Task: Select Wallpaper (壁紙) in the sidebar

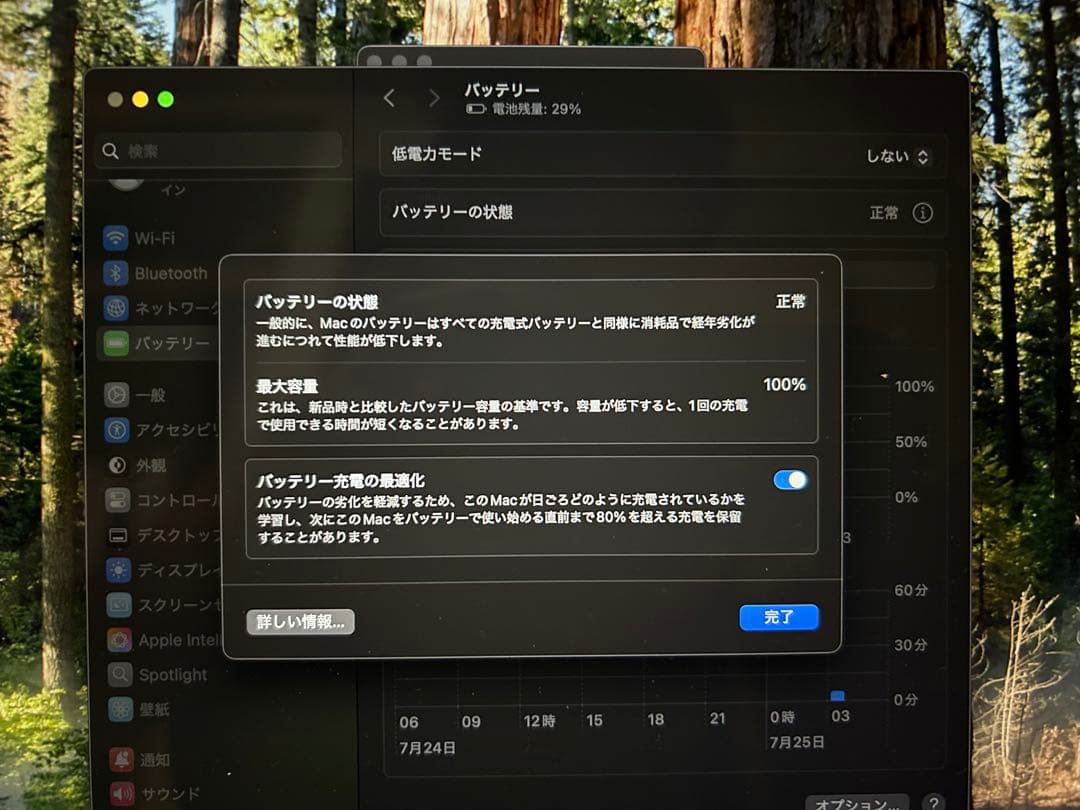Action: [154, 709]
